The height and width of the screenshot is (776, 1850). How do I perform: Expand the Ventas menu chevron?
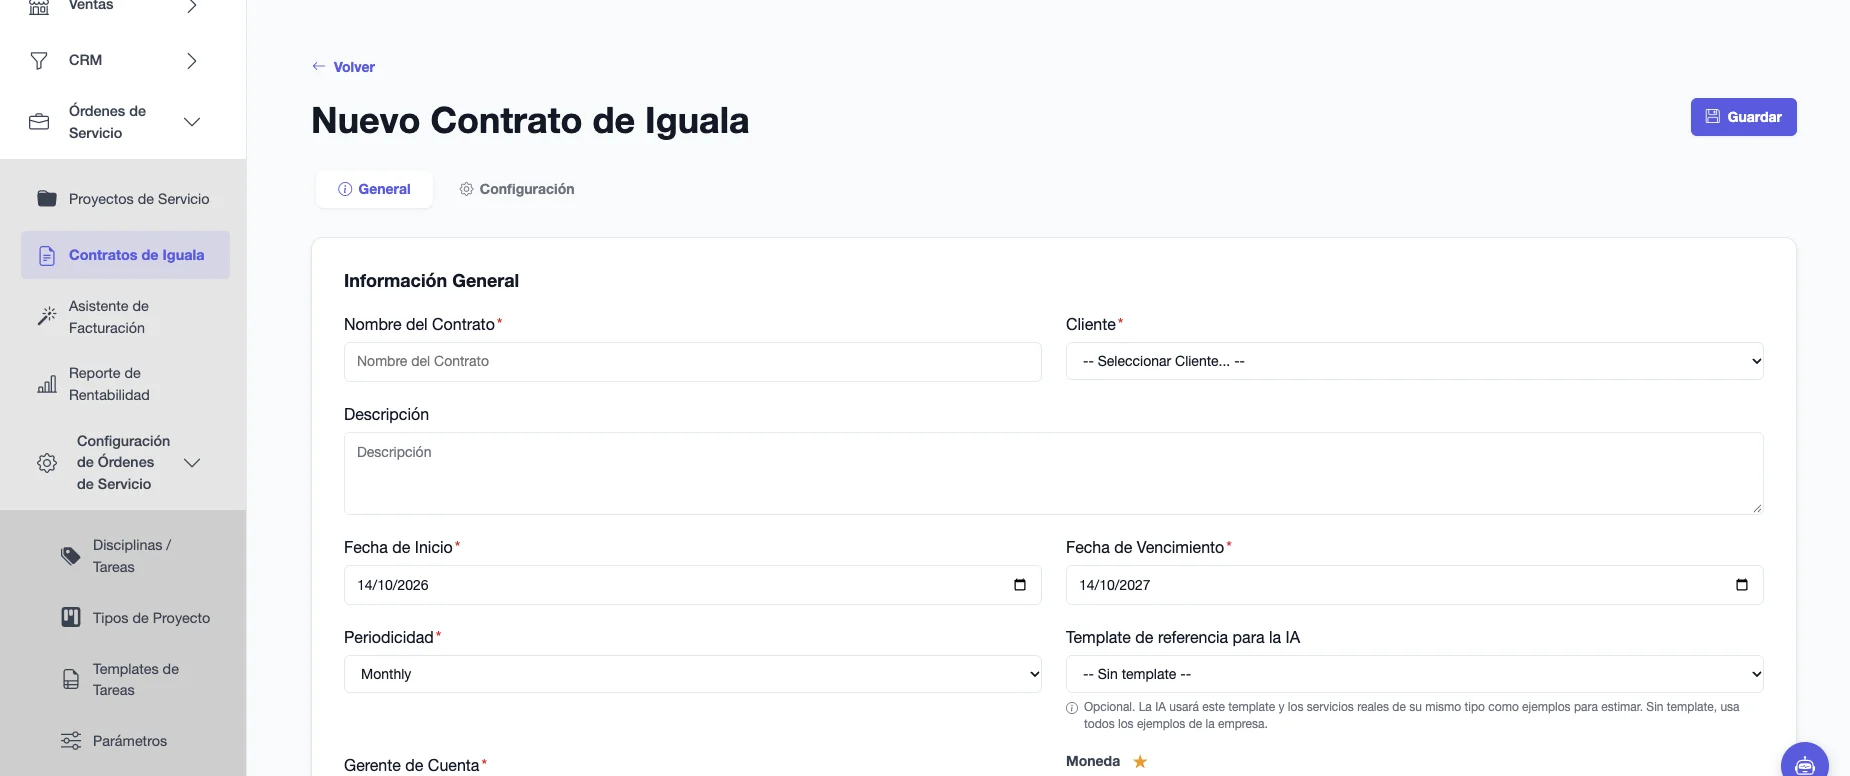point(192,6)
